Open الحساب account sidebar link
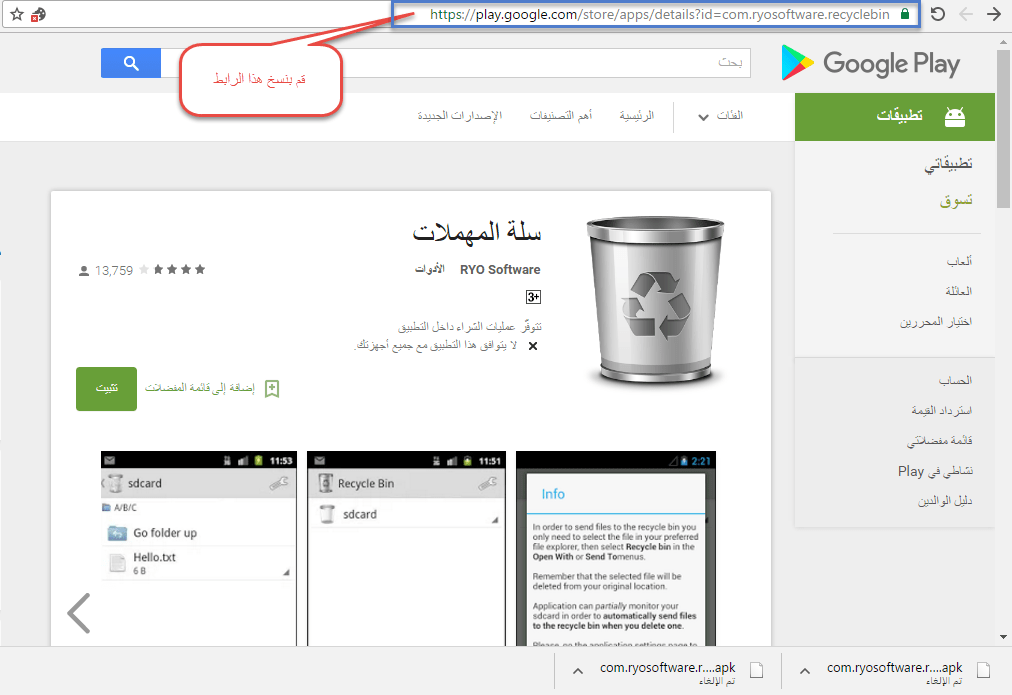Screen dimensions: 1012x695 (955, 380)
